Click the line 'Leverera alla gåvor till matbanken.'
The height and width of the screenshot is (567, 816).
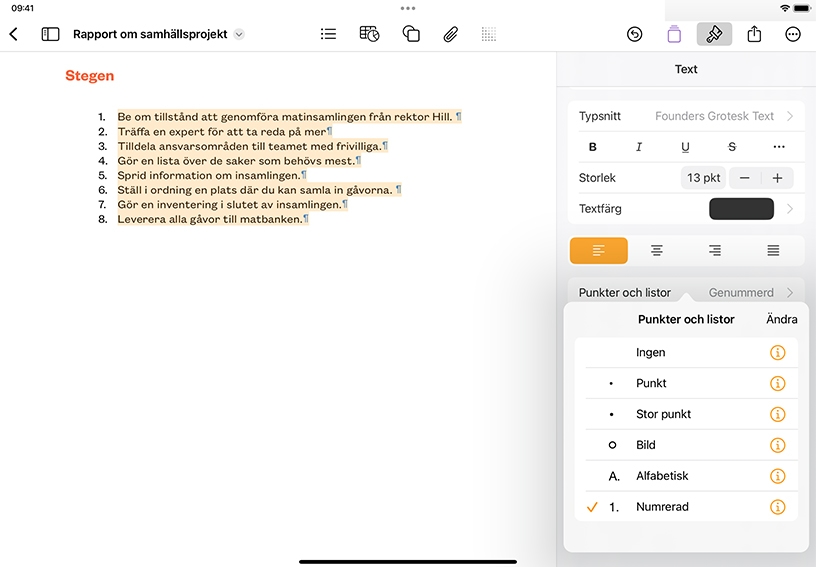[210, 219]
